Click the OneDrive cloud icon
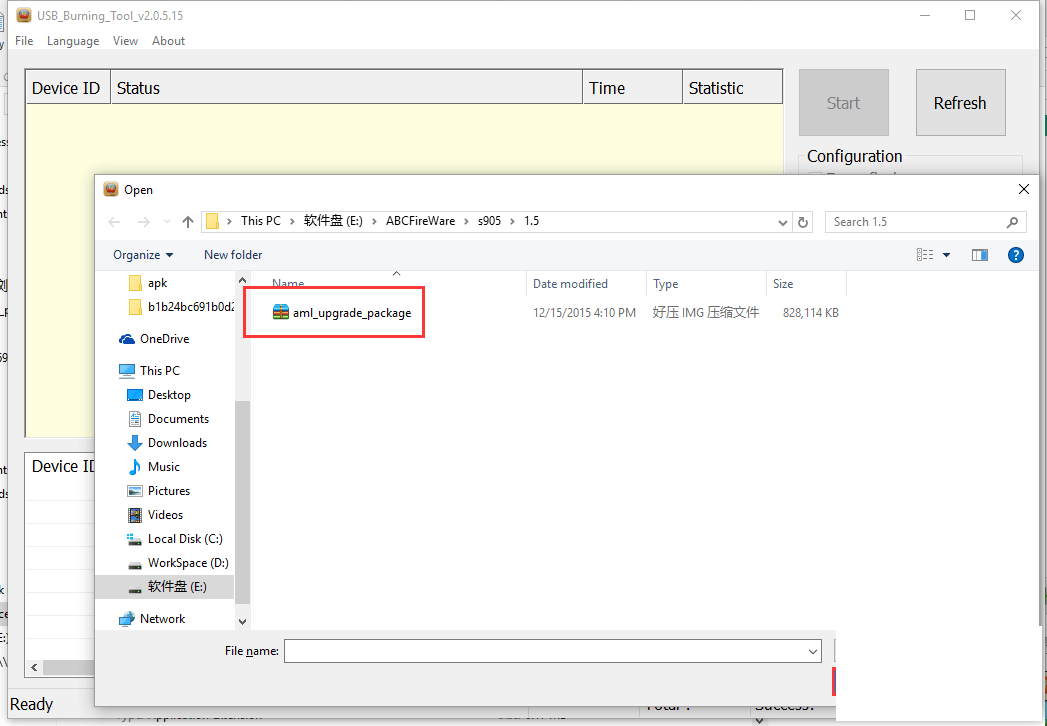 tap(127, 339)
